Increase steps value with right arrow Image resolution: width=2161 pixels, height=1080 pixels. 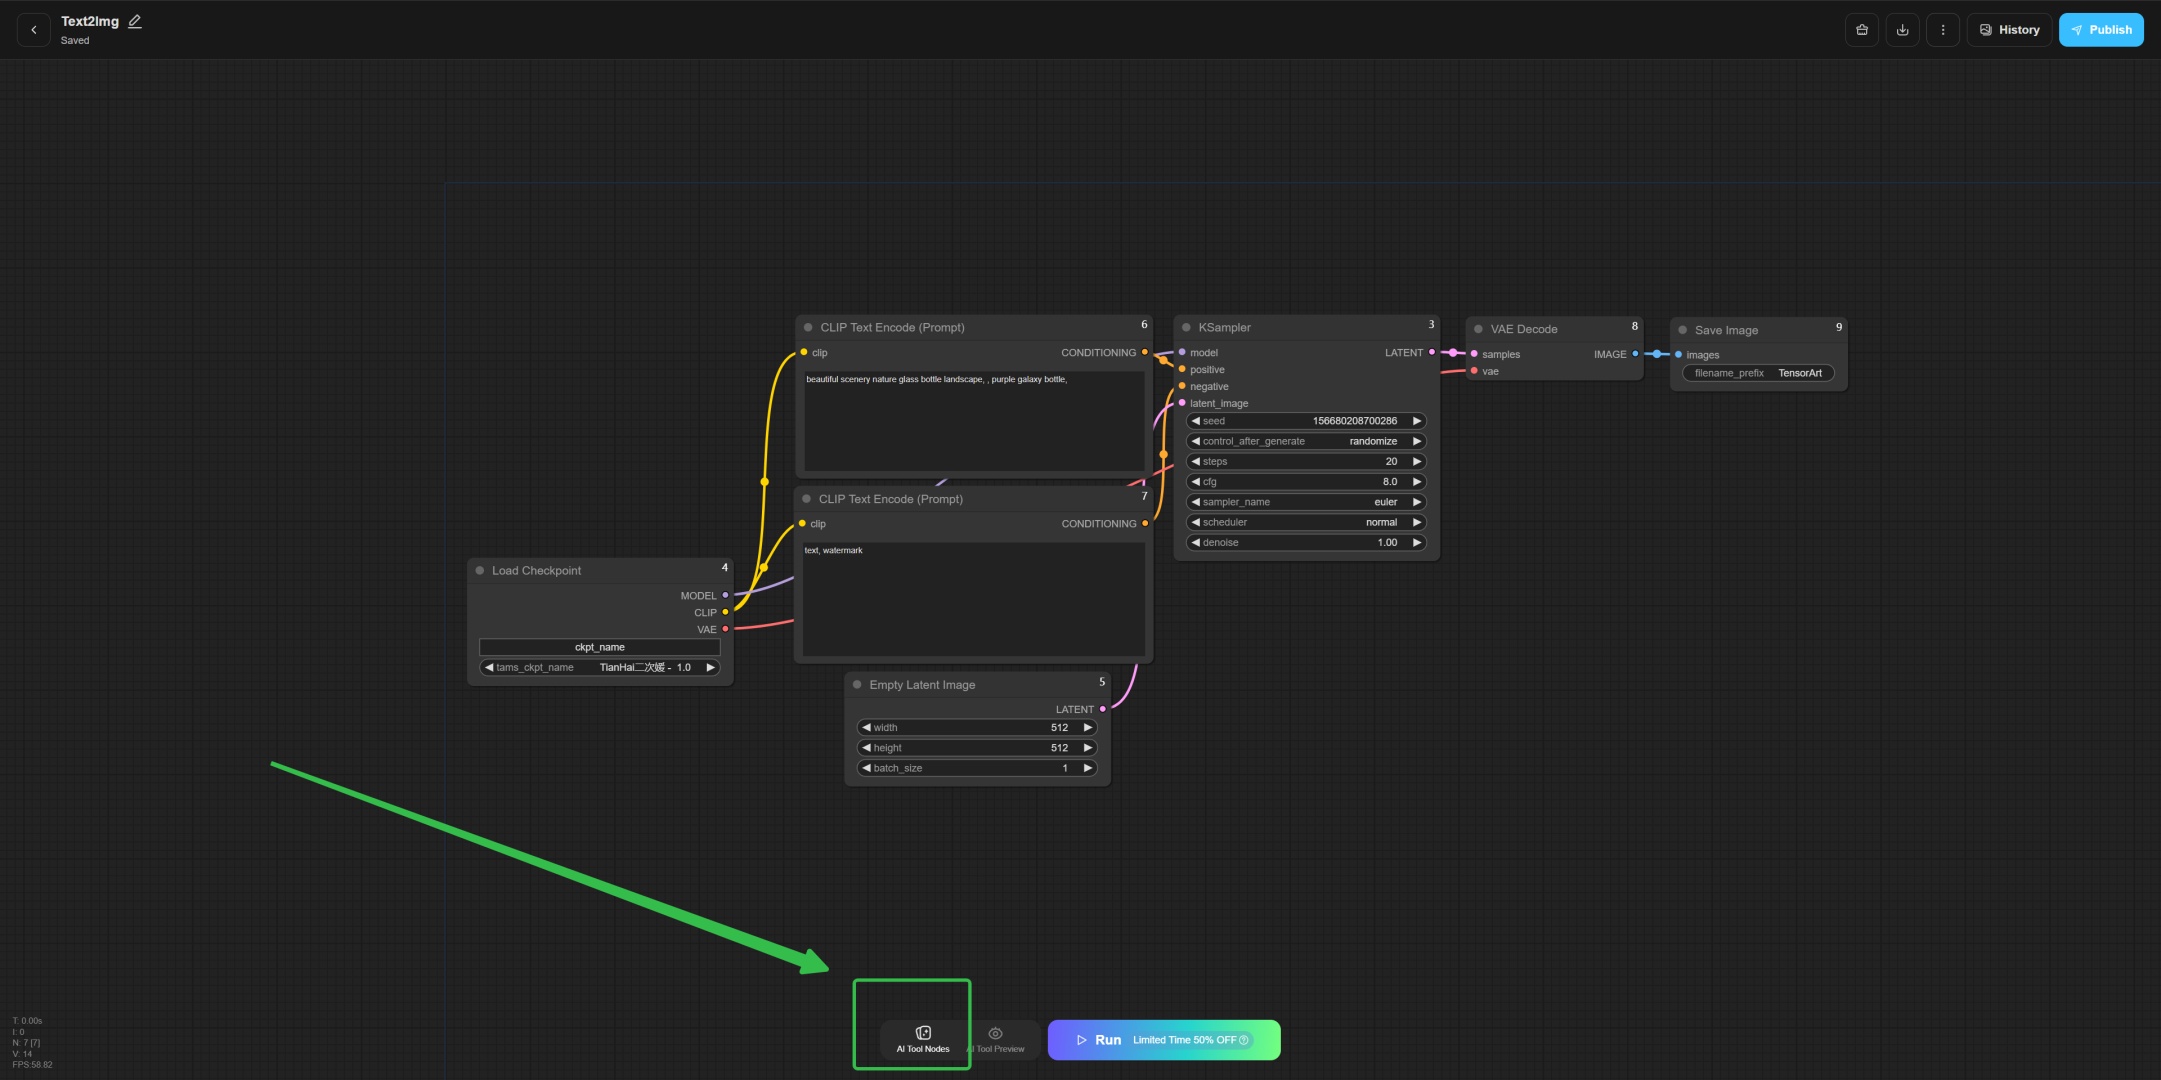[1416, 462]
